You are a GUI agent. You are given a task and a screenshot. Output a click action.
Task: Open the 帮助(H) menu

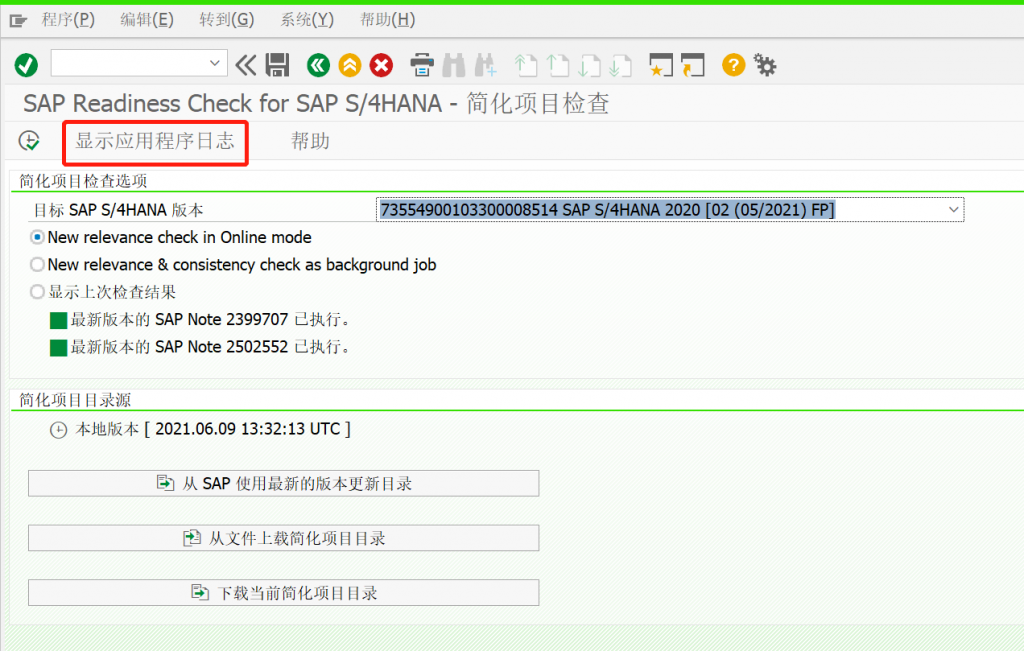[387, 20]
